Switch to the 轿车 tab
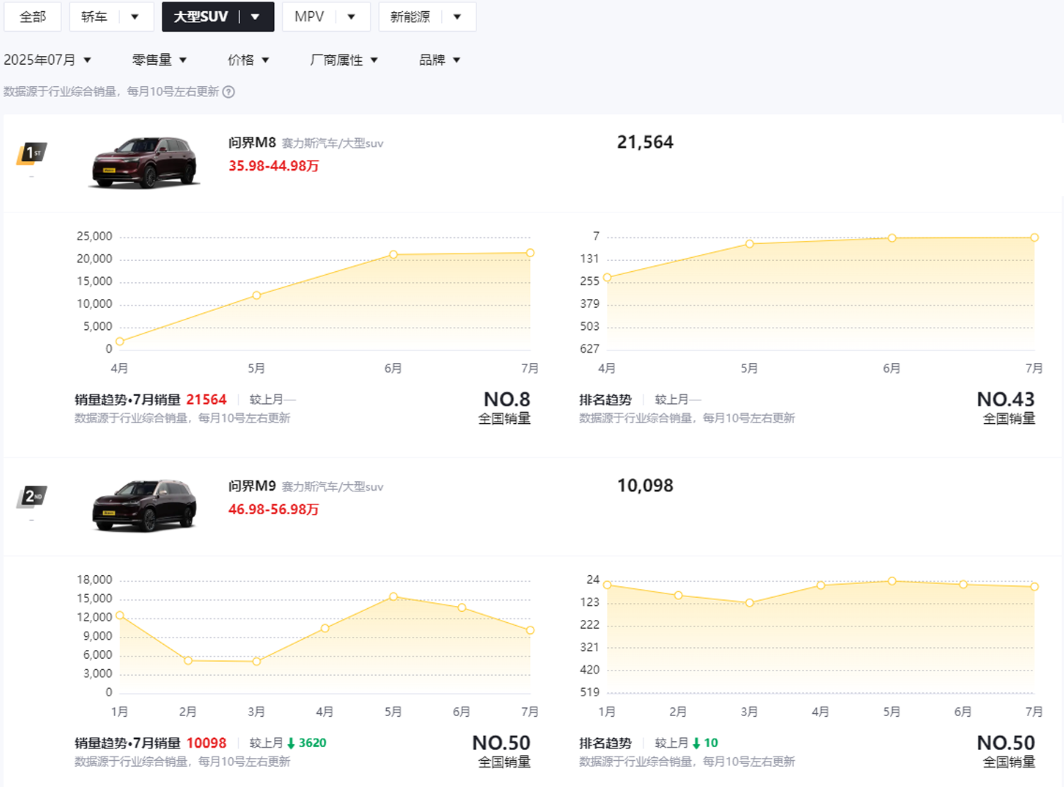The width and height of the screenshot is (1064, 787). pyautogui.click(x=94, y=17)
